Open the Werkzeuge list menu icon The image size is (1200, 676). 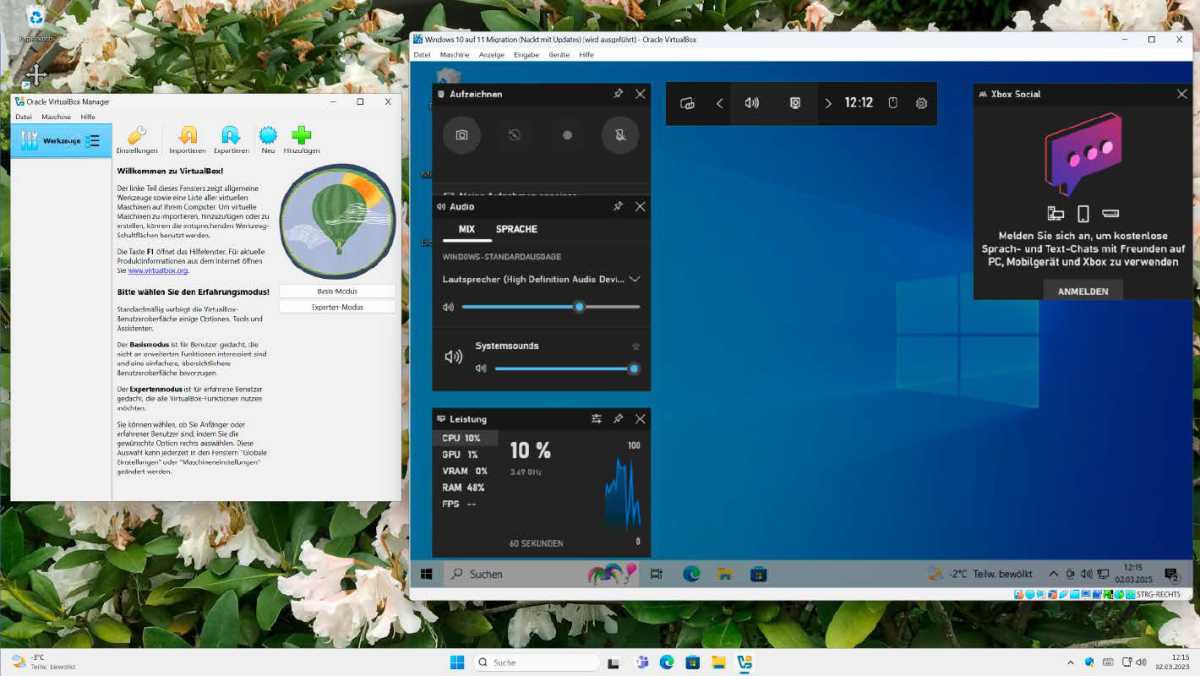pos(93,141)
